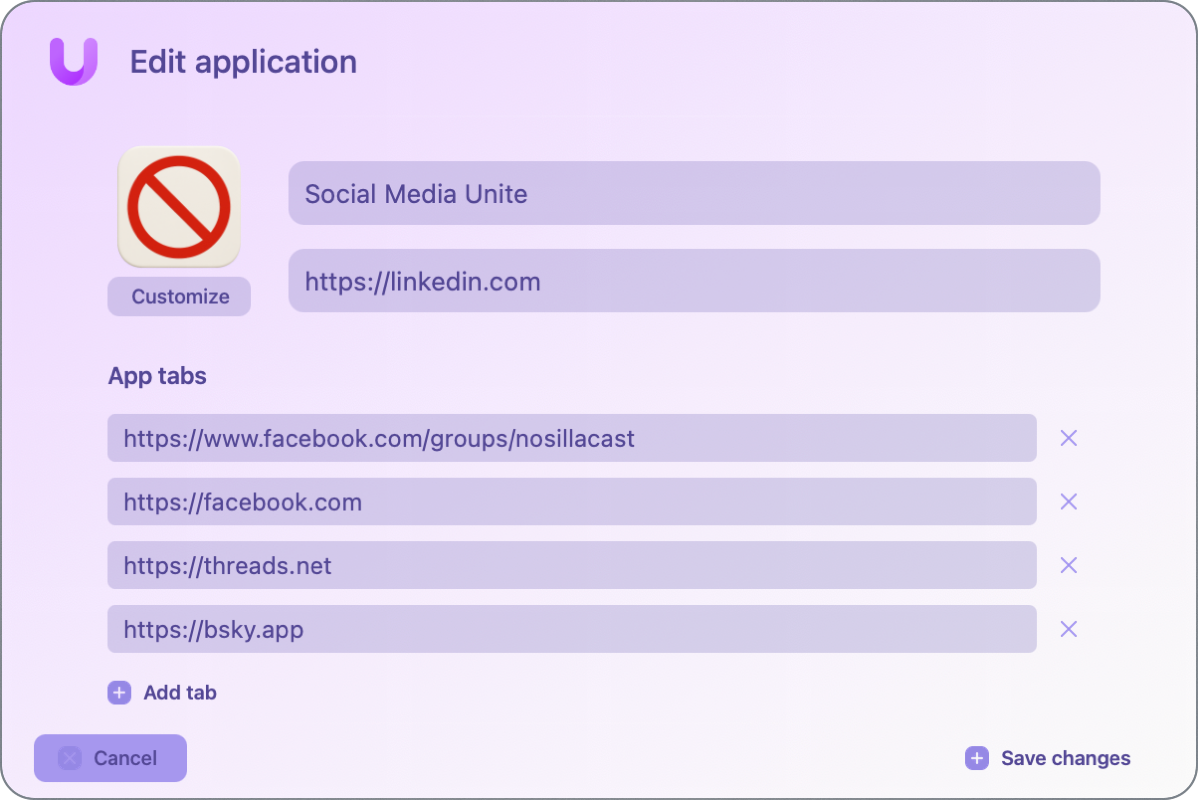The height and width of the screenshot is (800, 1198).
Task: Open the Customize icon options
Action: pos(179,296)
